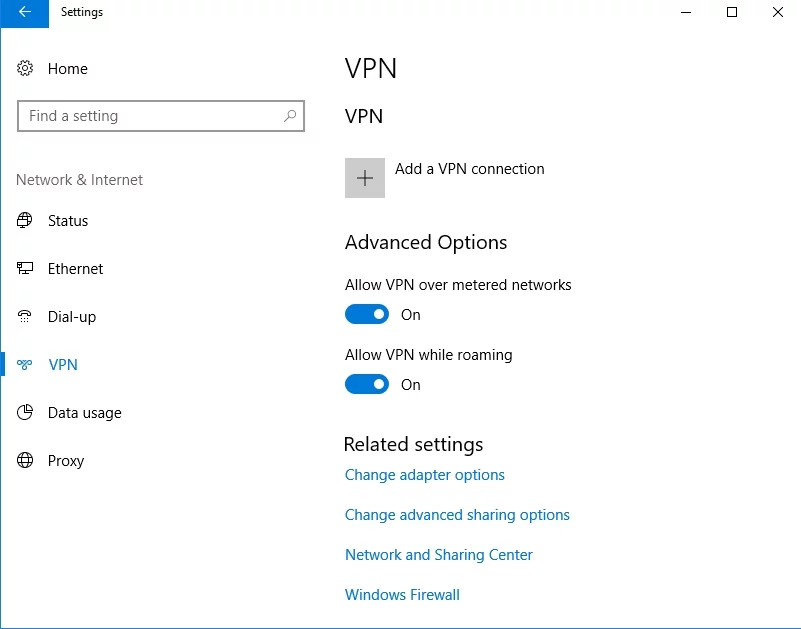The image size is (801, 629).
Task: Switch to the Proxy settings page
Action: pos(66,461)
